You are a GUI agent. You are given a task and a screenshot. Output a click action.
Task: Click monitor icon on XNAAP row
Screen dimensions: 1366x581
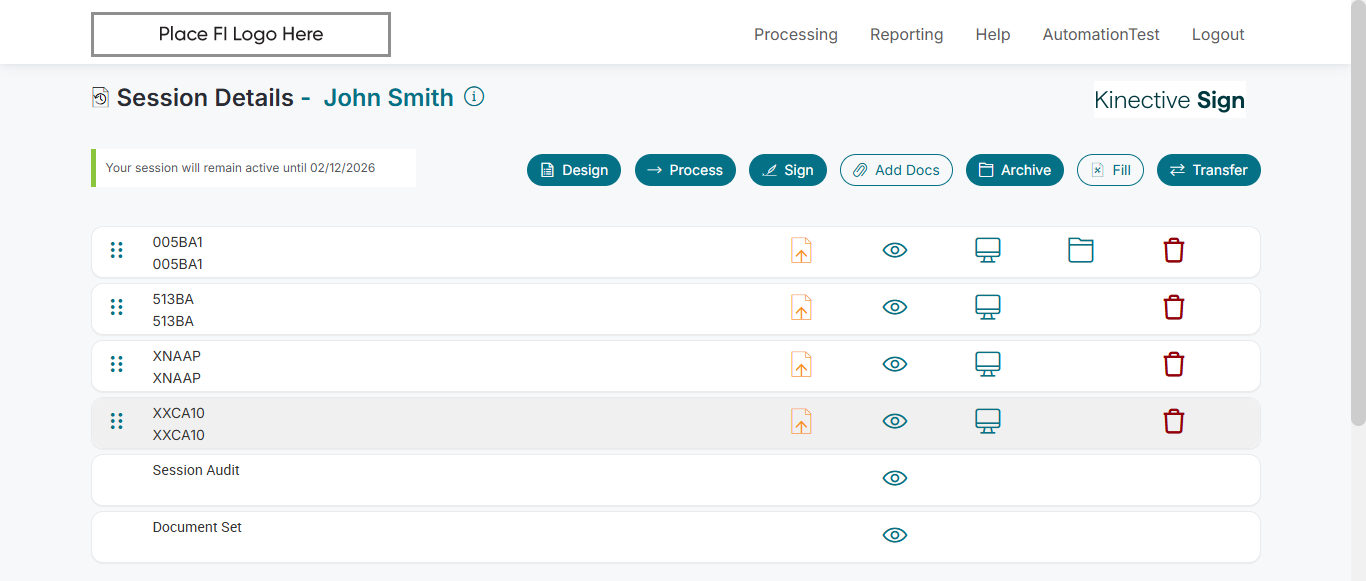pos(988,364)
